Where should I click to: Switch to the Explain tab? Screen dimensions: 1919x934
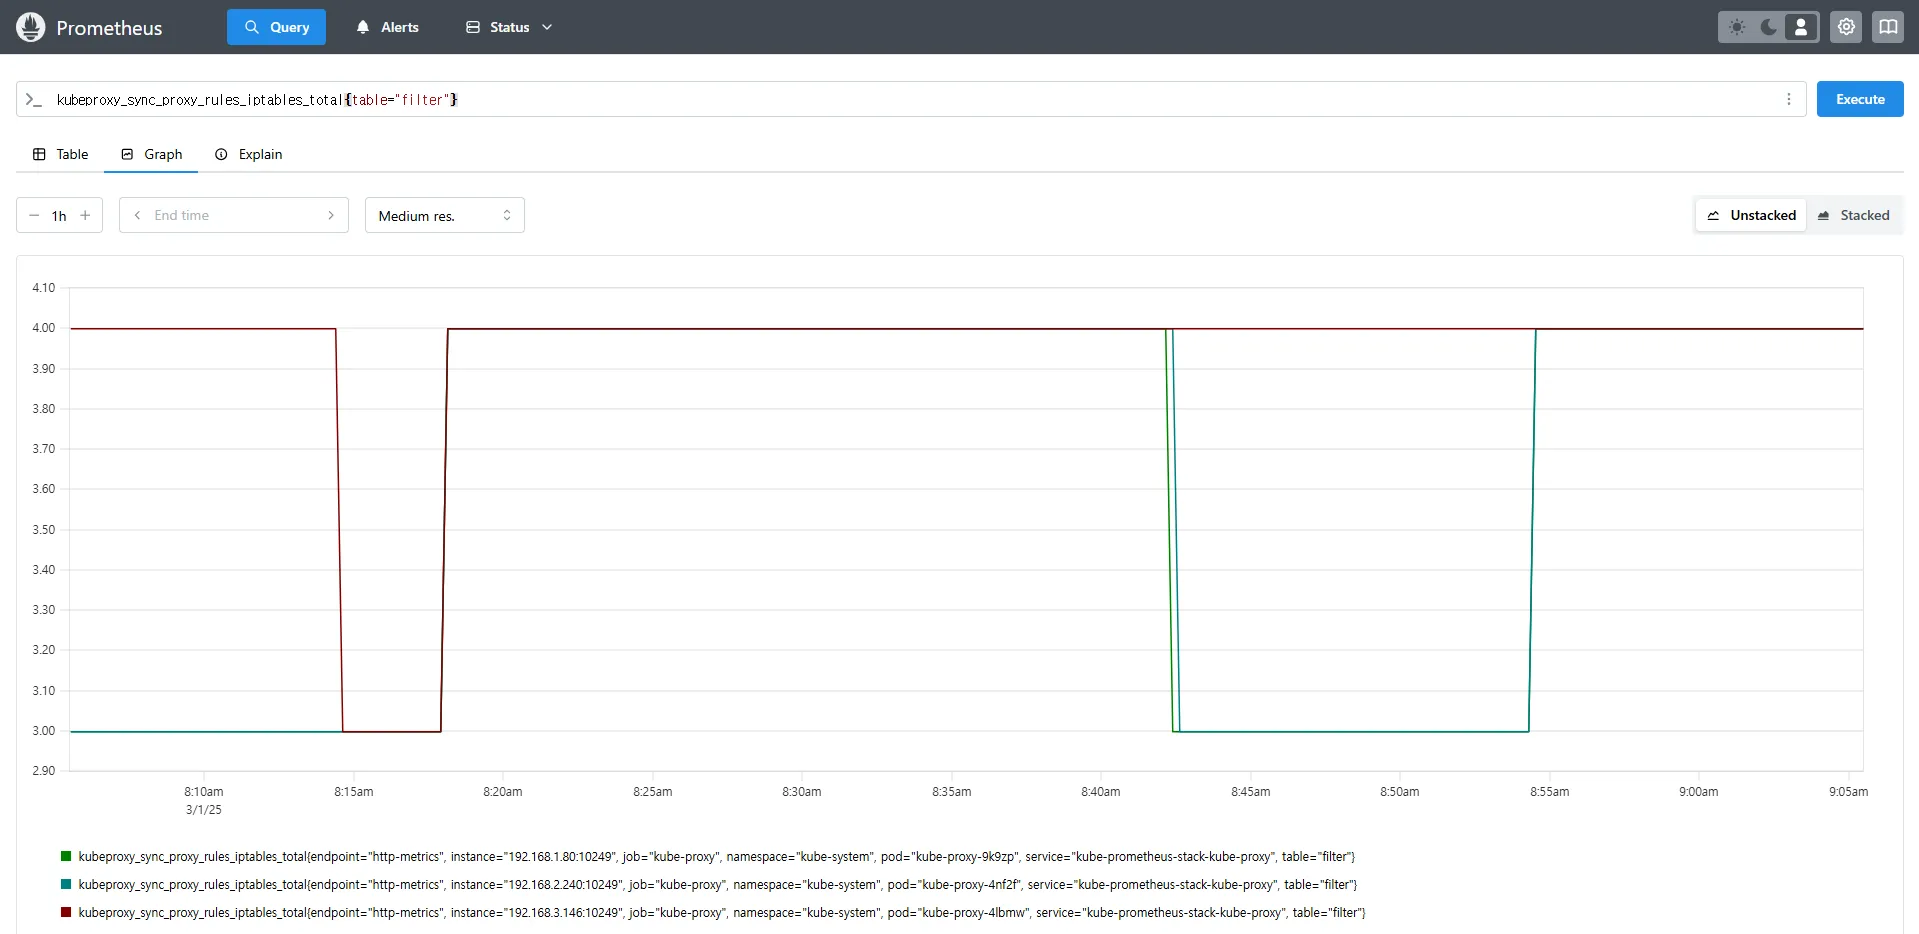pos(248,154)
